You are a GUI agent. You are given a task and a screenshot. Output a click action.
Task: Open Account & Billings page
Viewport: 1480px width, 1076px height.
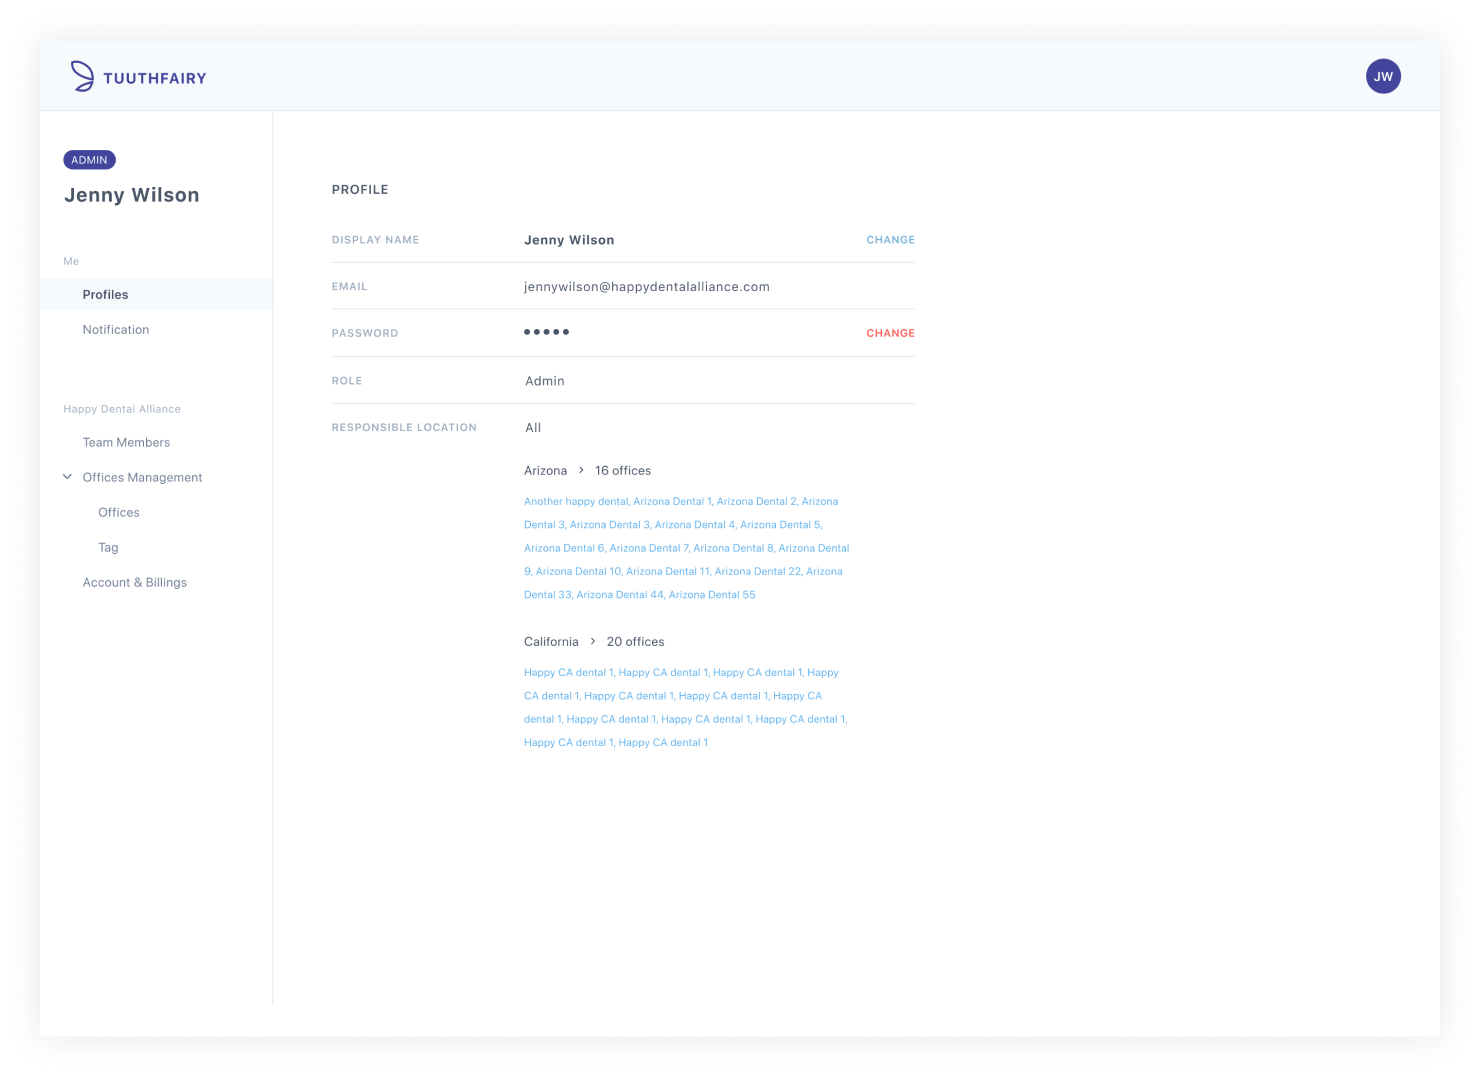tap(135, 582)
